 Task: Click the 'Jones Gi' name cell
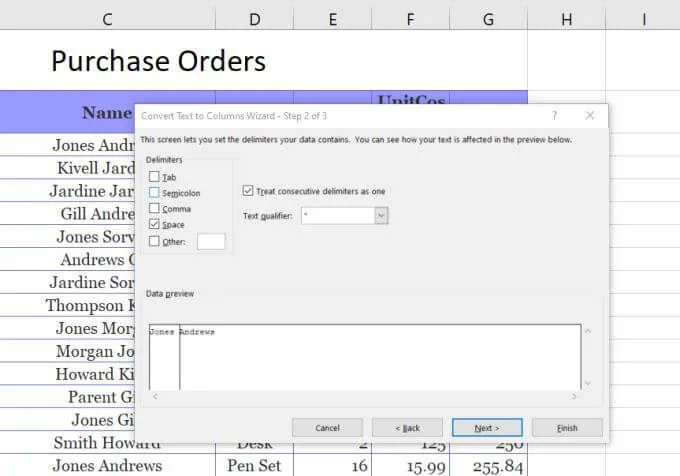67,420
